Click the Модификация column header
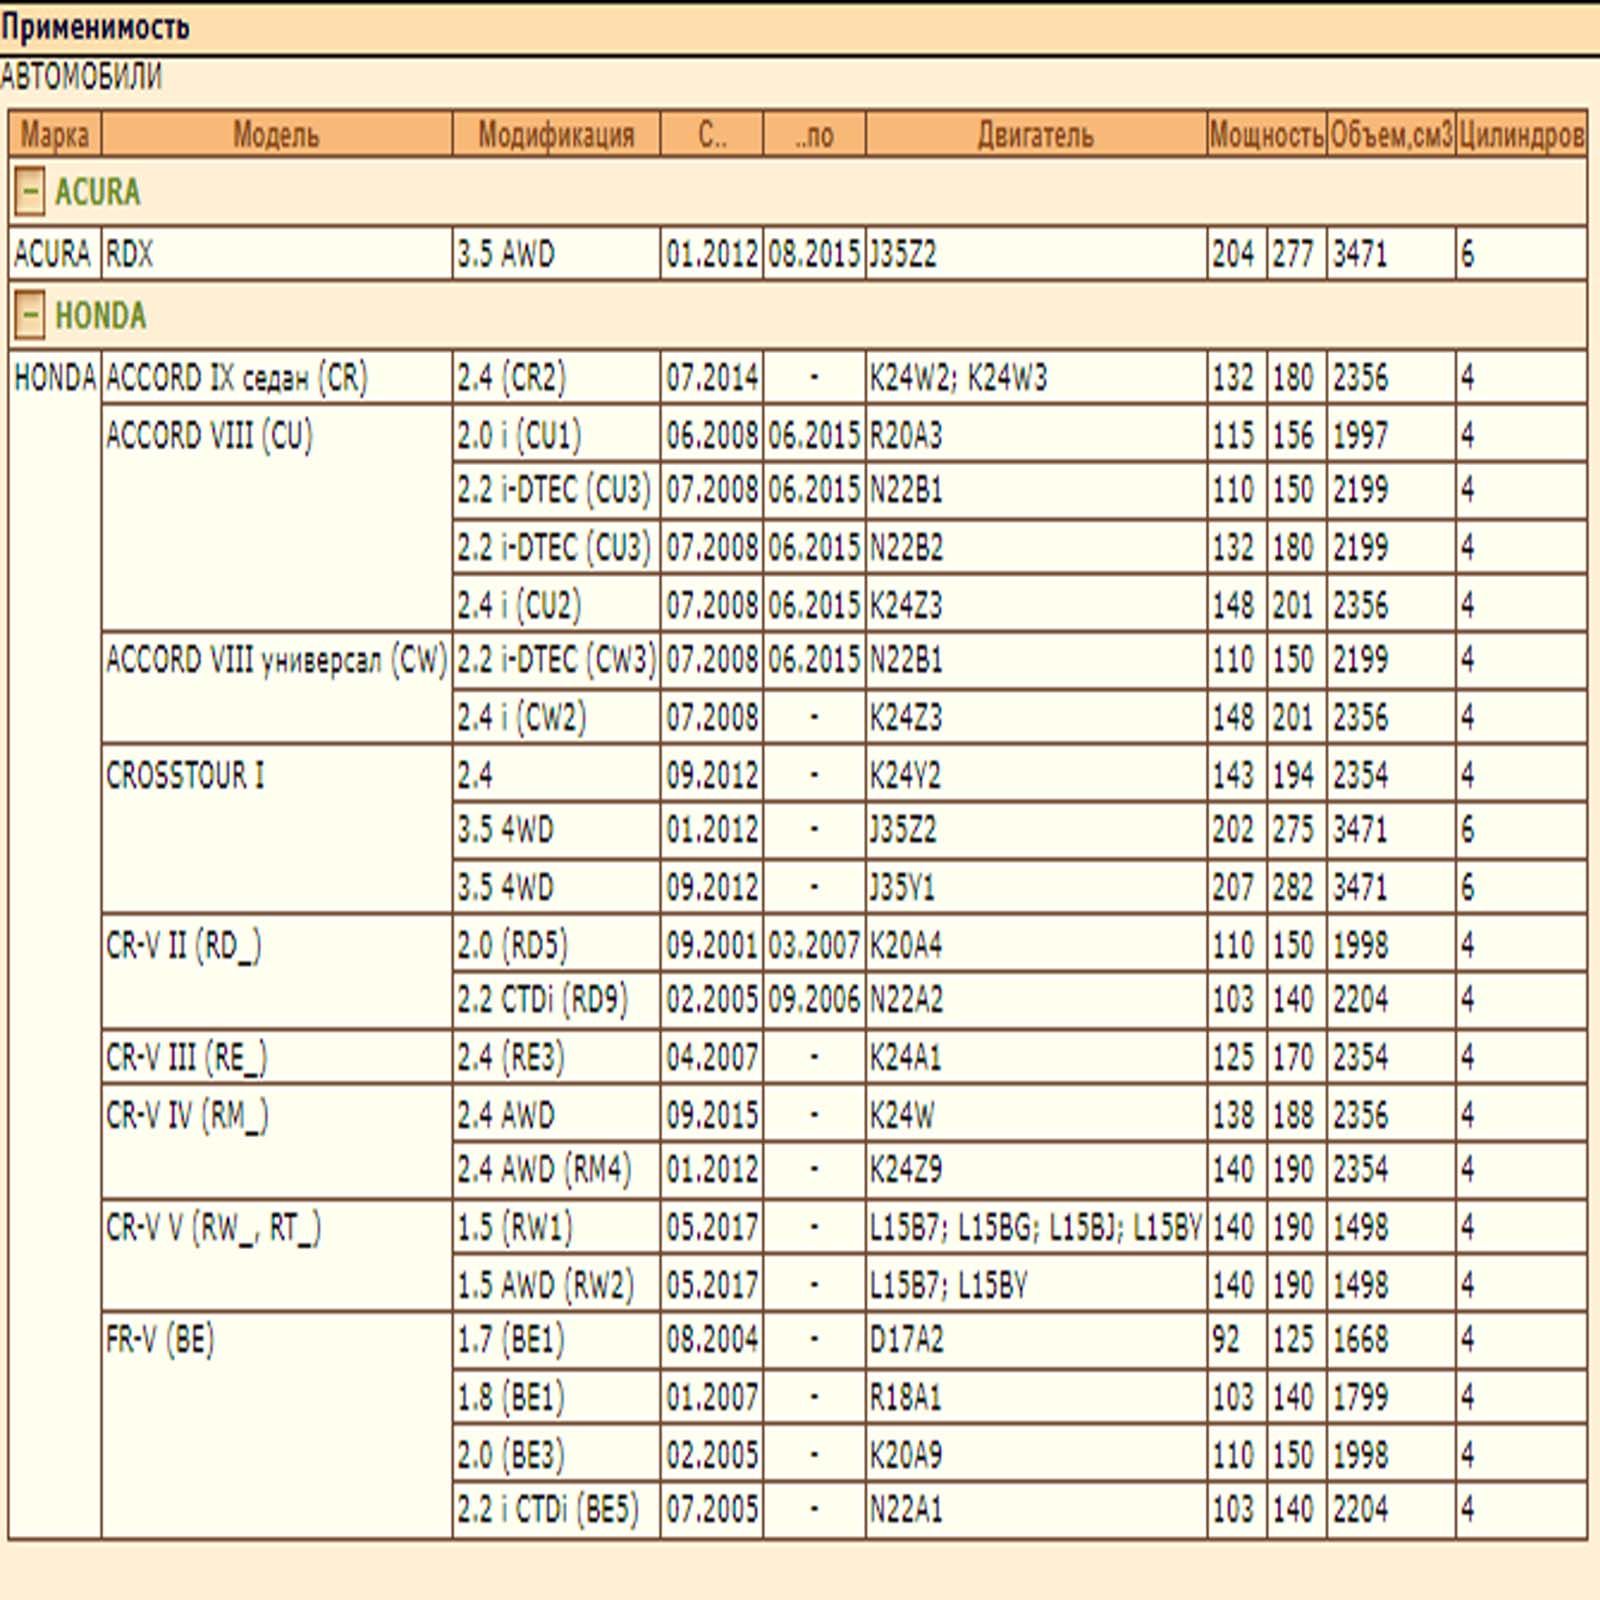Image resolution: width=1600 pixels, height=1600 pixels. coord(556,135)
